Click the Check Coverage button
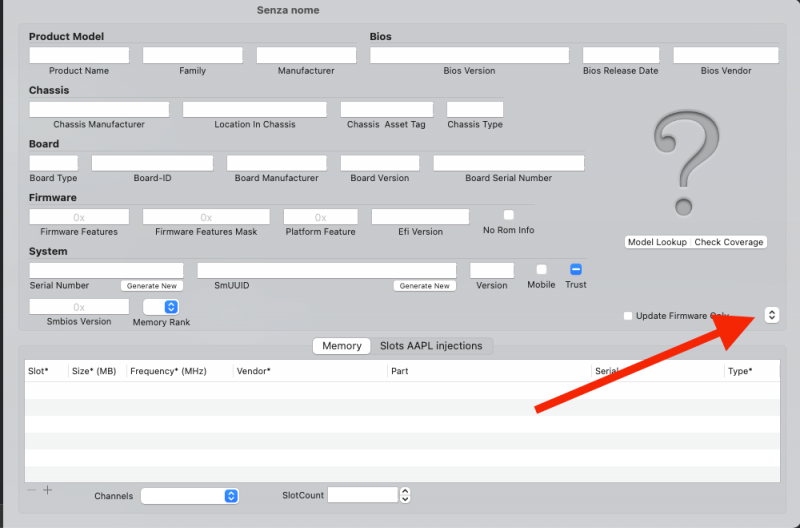 pyautogui.click(x=729, y=242)
